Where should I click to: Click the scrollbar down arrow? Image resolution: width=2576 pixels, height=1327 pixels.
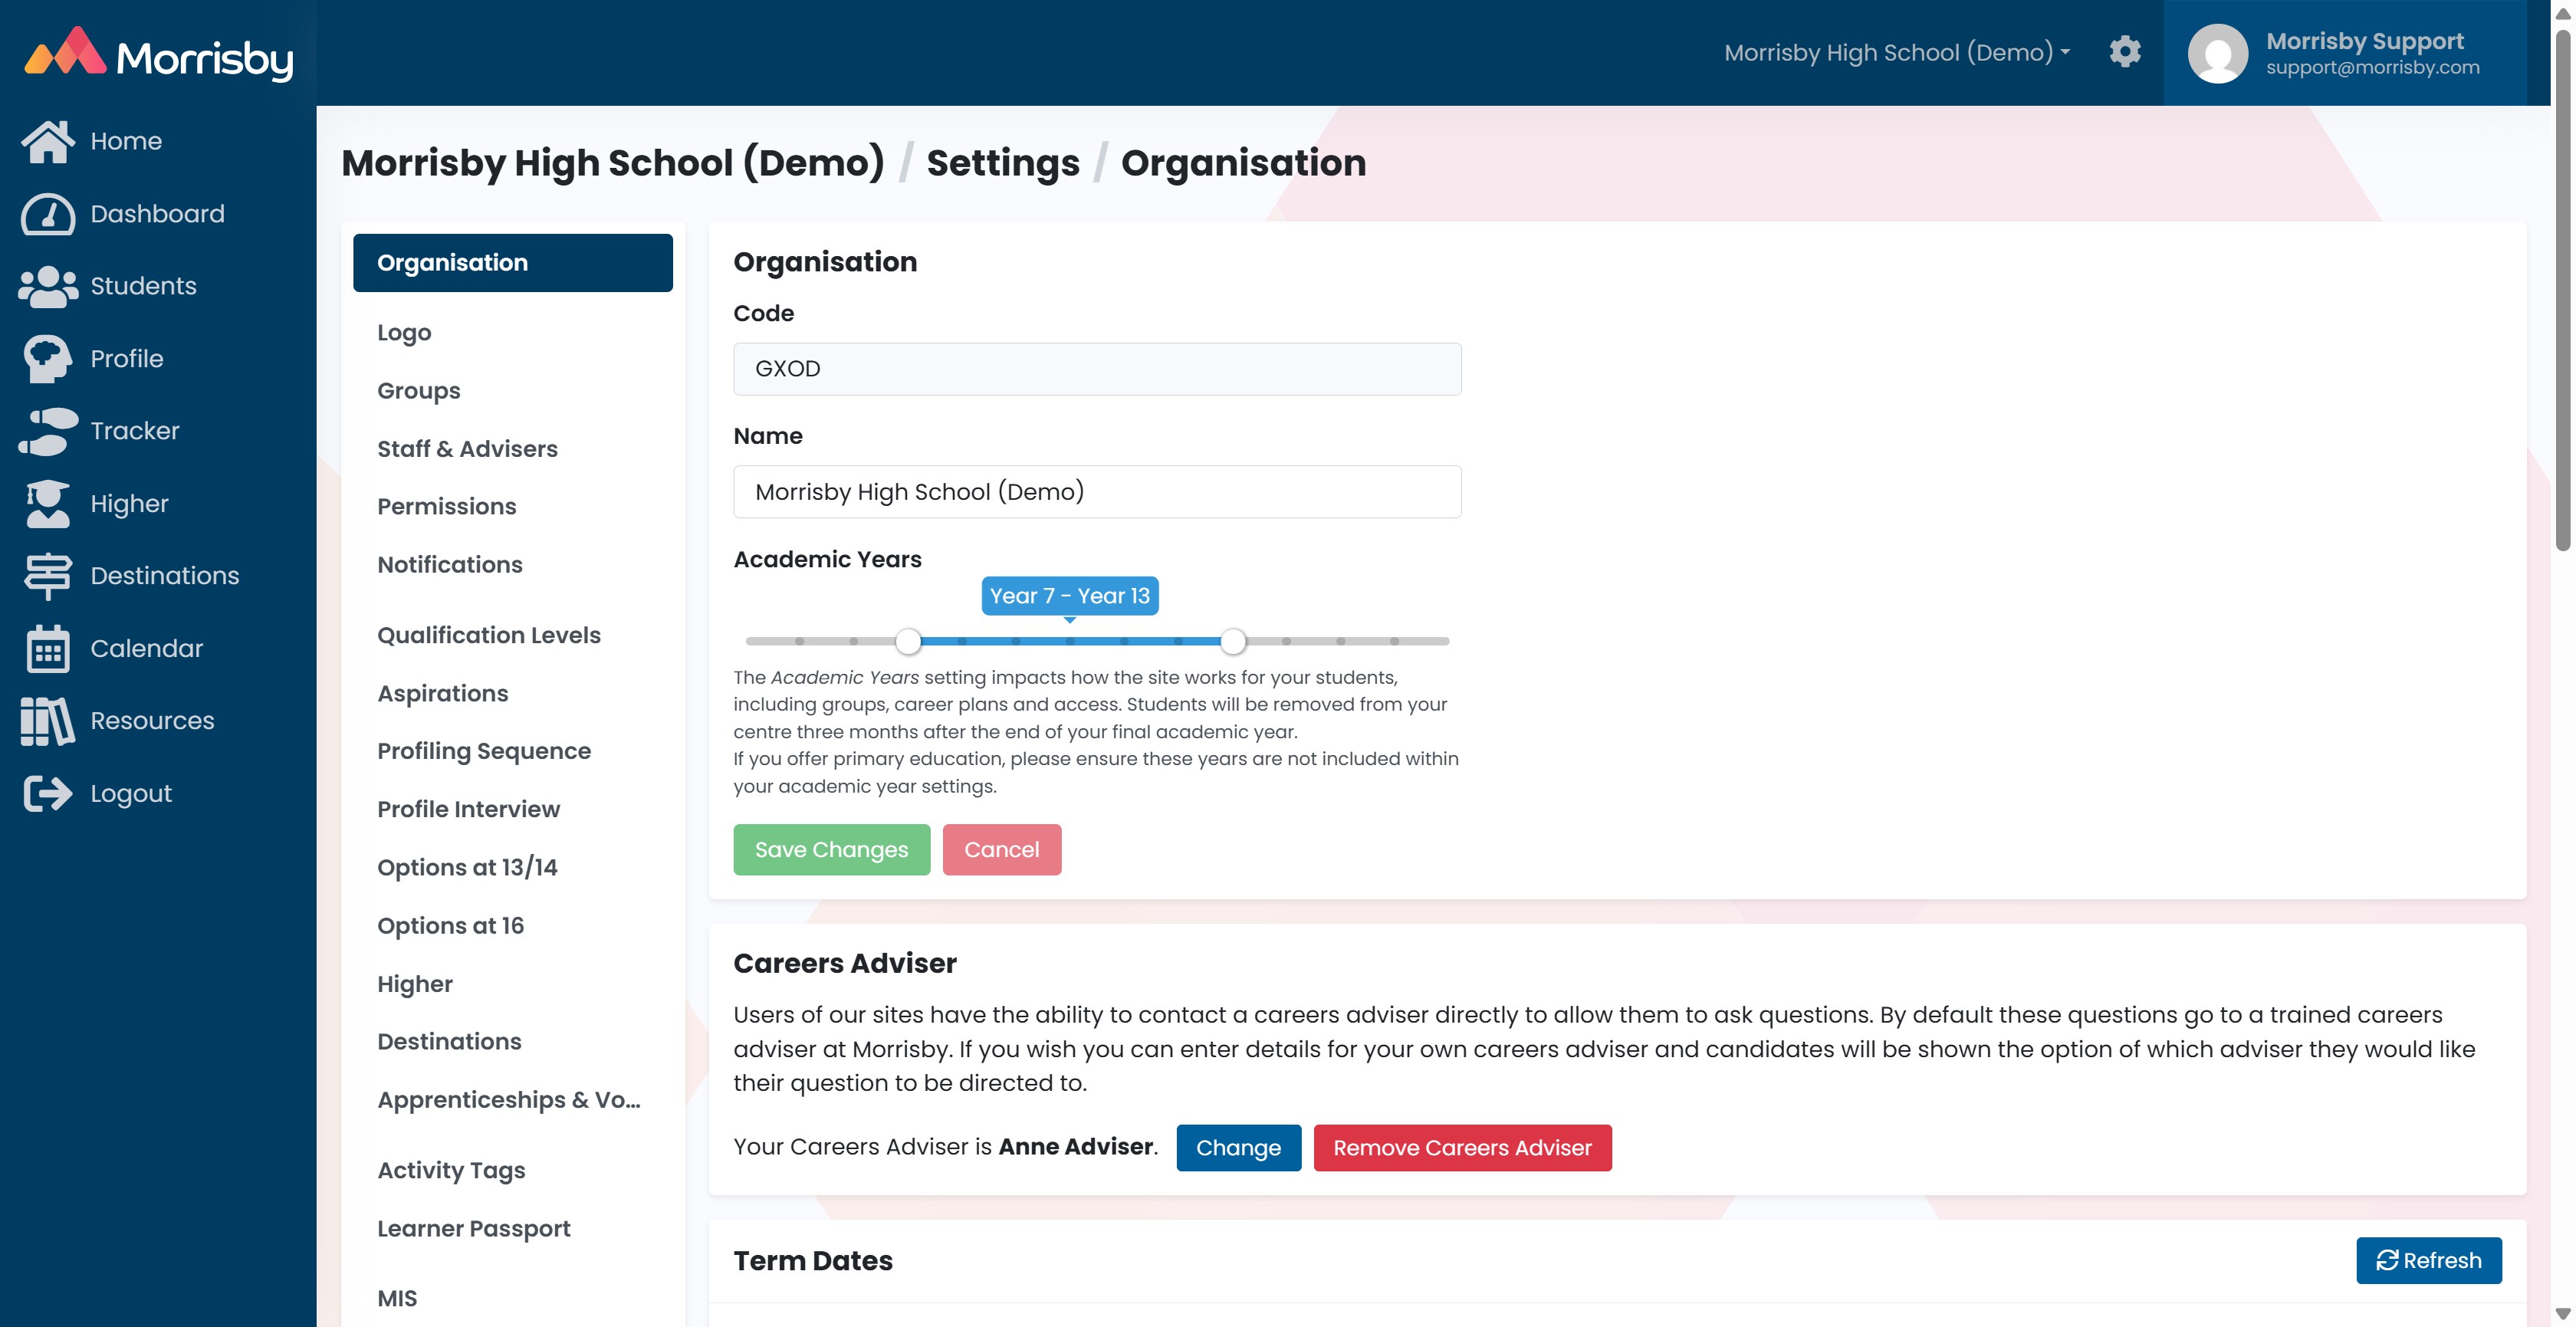click(2562, 1314)
